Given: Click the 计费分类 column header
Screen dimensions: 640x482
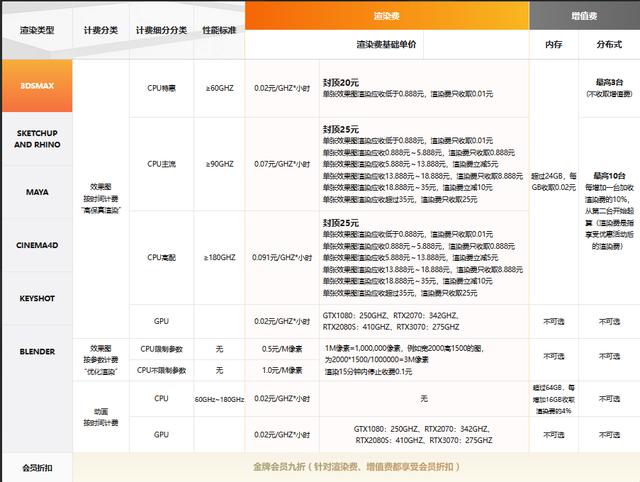Looking at the screenshot, I should coord(101,30).
